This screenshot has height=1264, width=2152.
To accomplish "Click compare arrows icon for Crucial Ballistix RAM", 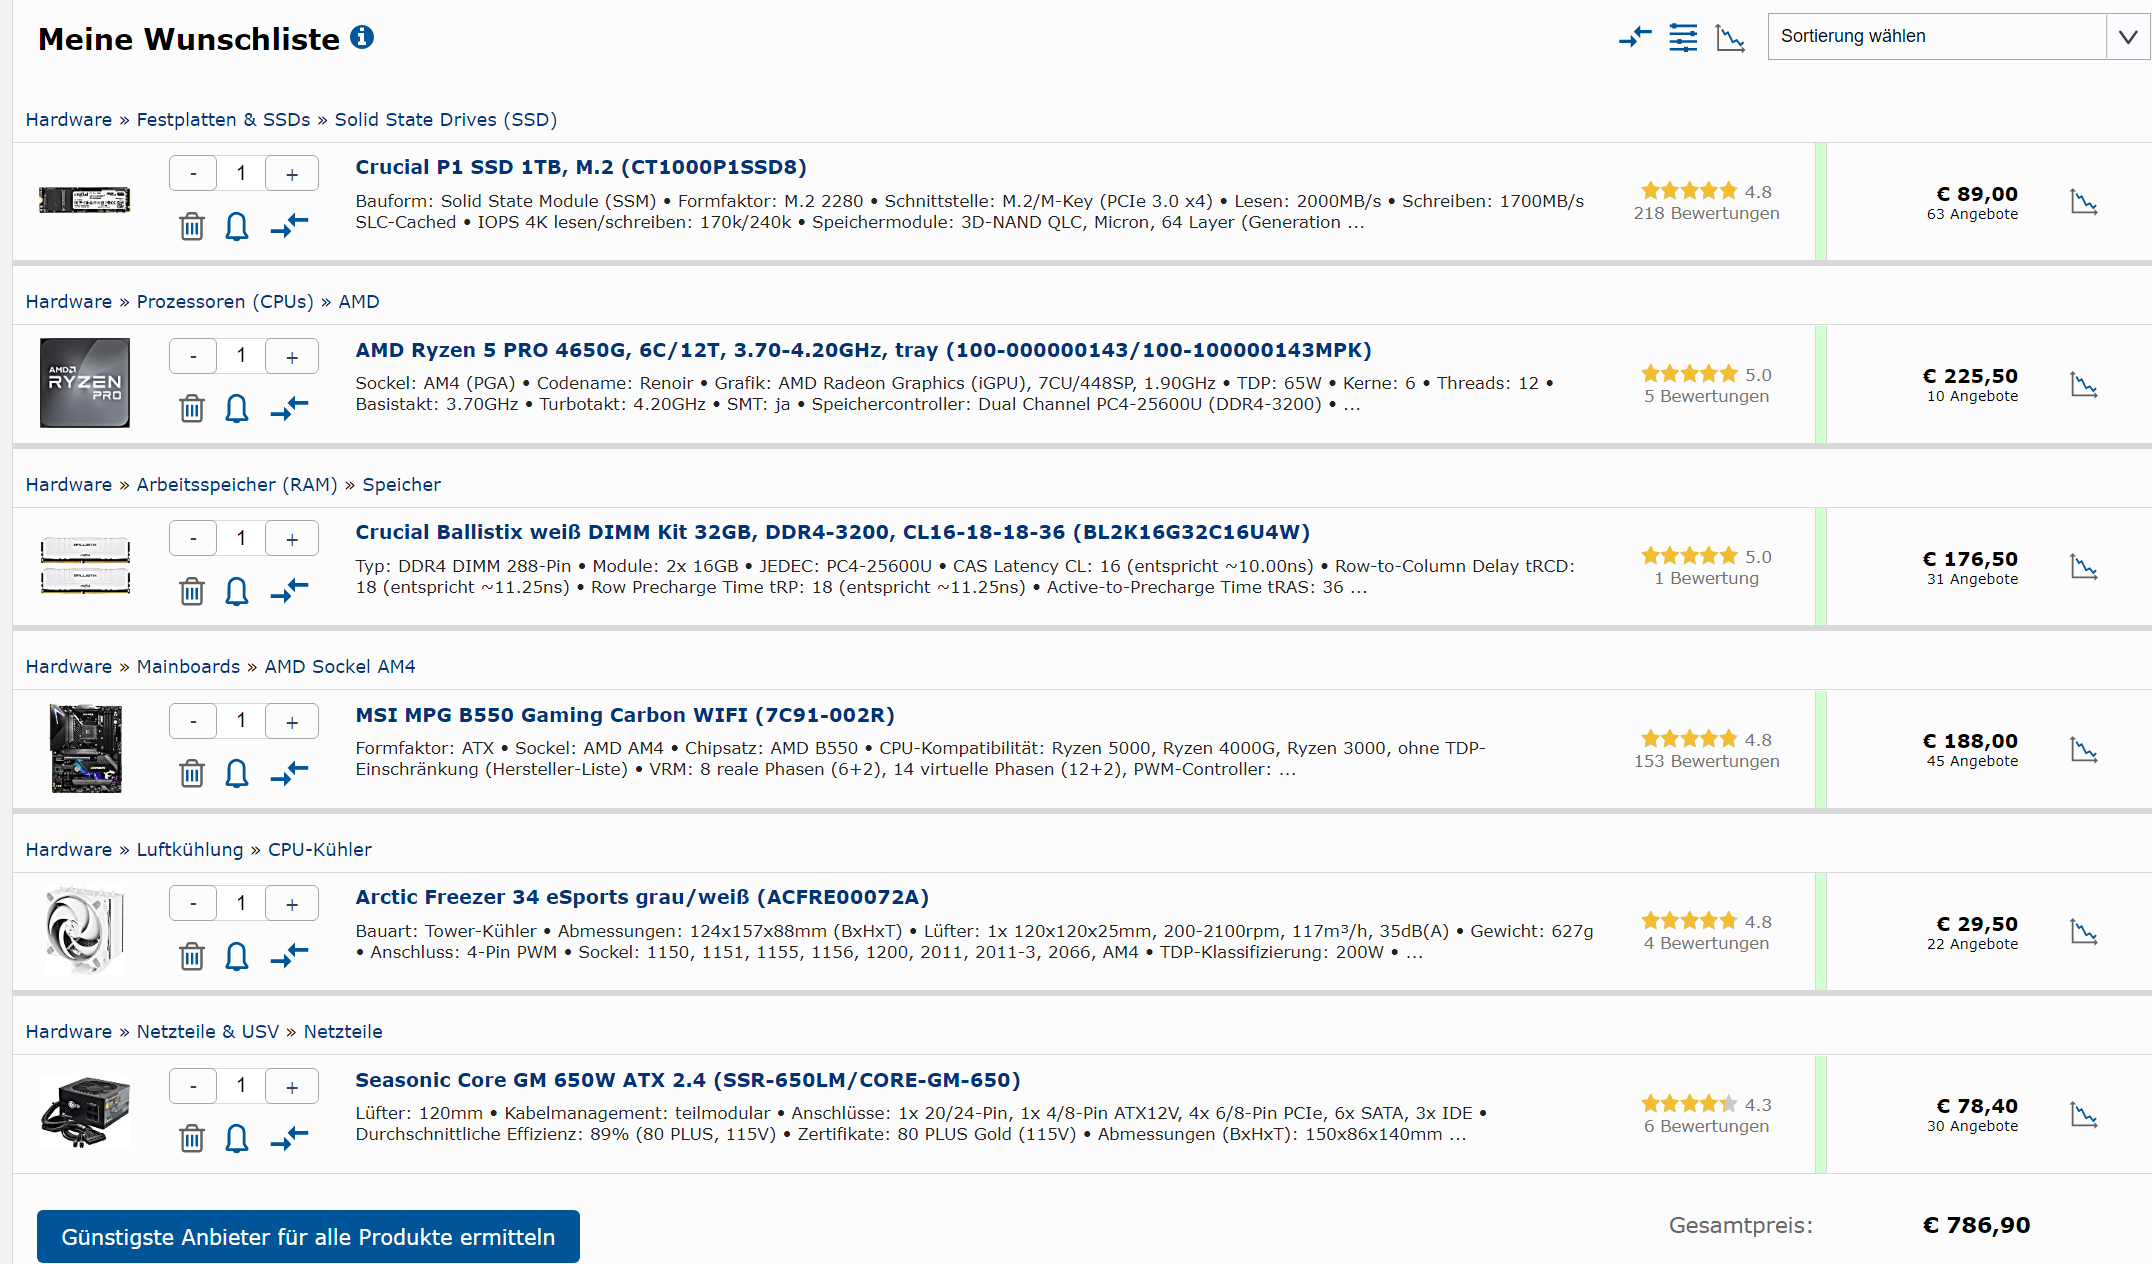I will coord(289,591).
